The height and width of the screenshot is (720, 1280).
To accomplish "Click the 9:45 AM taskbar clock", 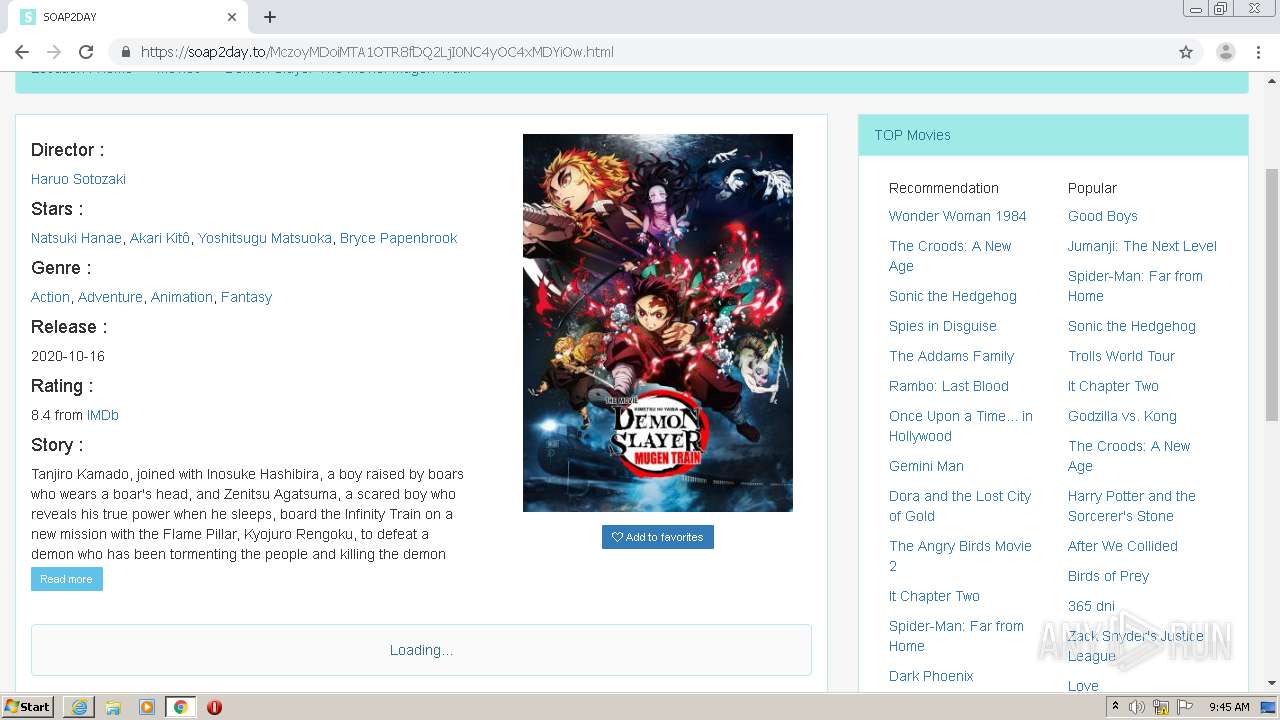I will coord(1229,707).
